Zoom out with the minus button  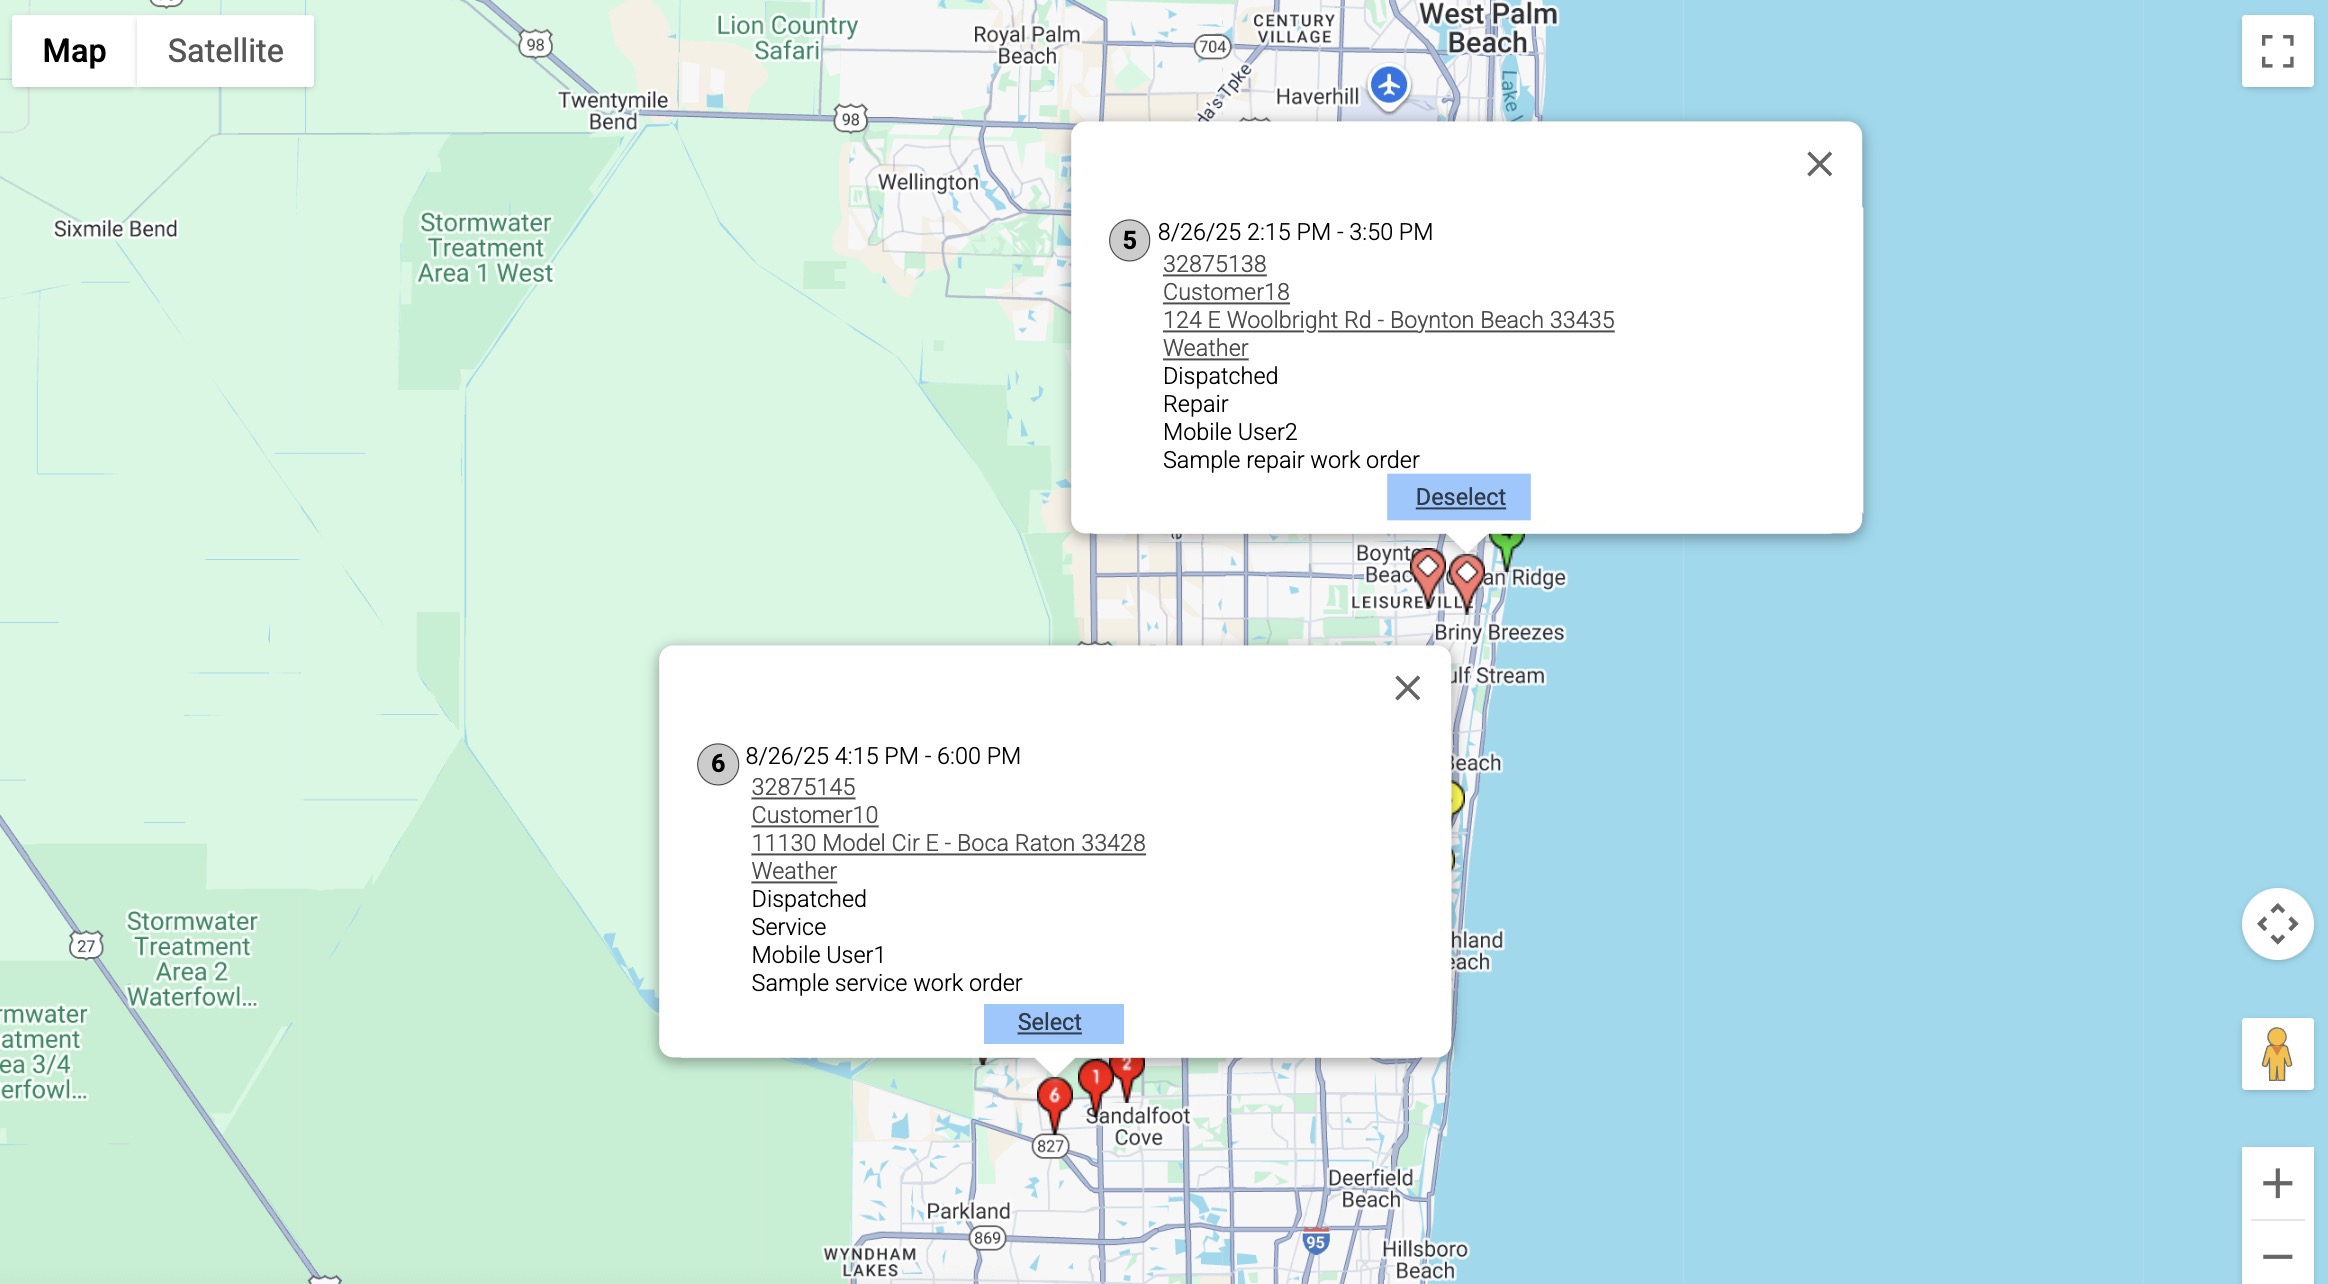[2277, 1256]
